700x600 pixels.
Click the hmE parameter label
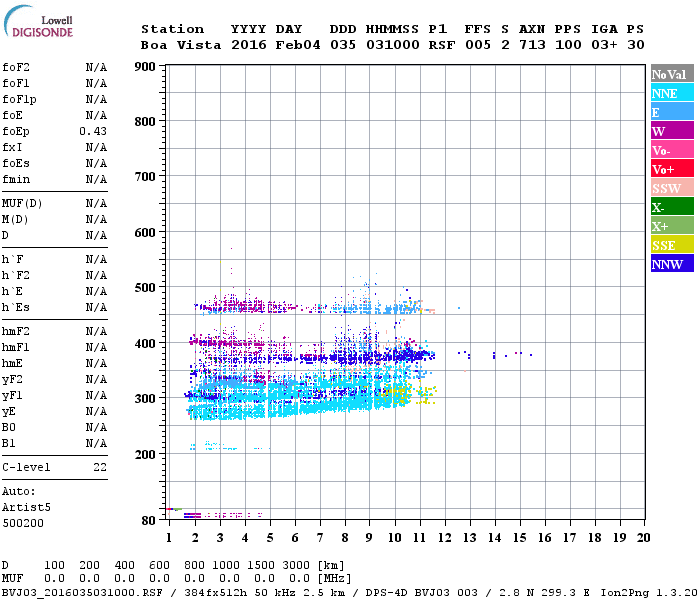click(12, 363)
